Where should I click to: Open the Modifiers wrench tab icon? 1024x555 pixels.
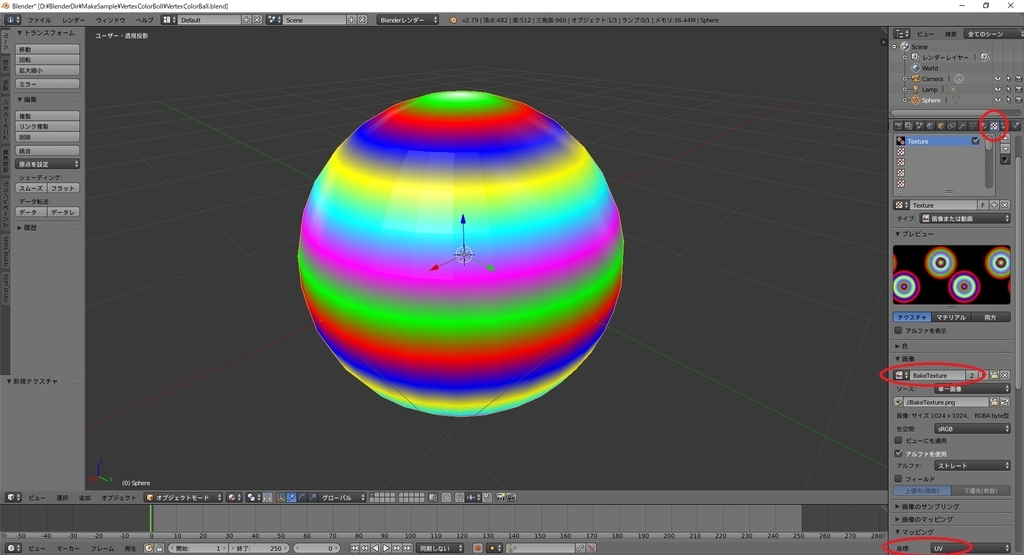coord(962,125)
